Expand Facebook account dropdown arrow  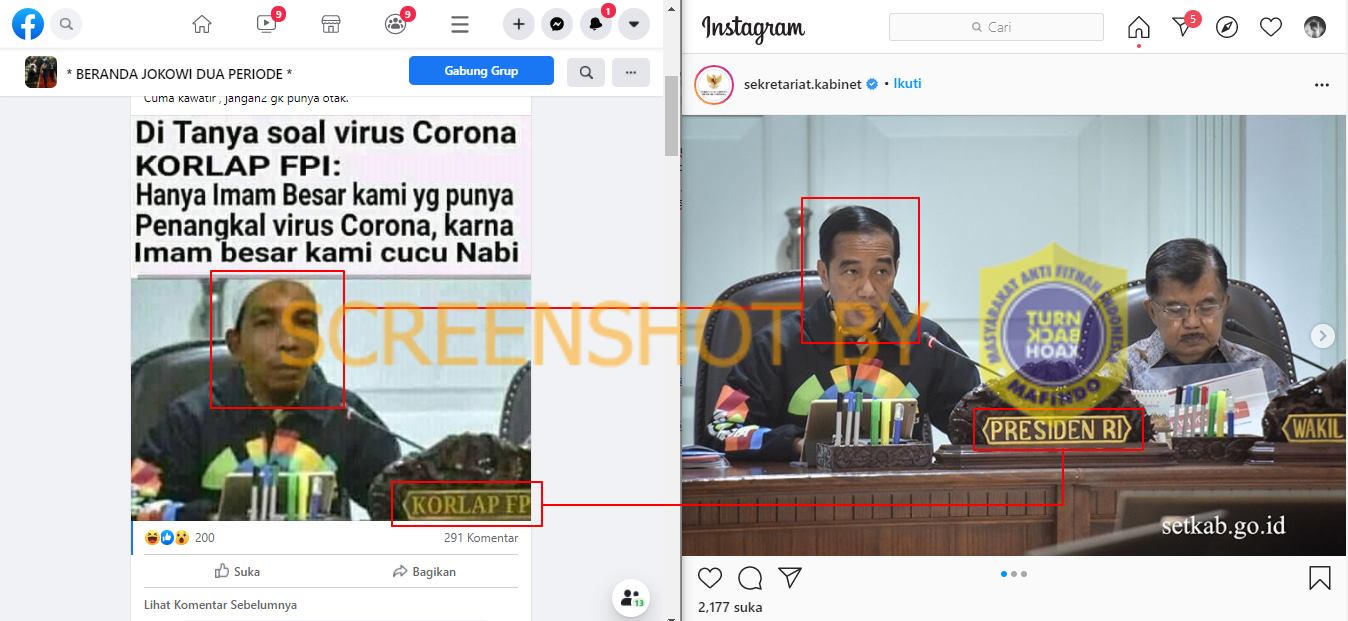[634, 24]
